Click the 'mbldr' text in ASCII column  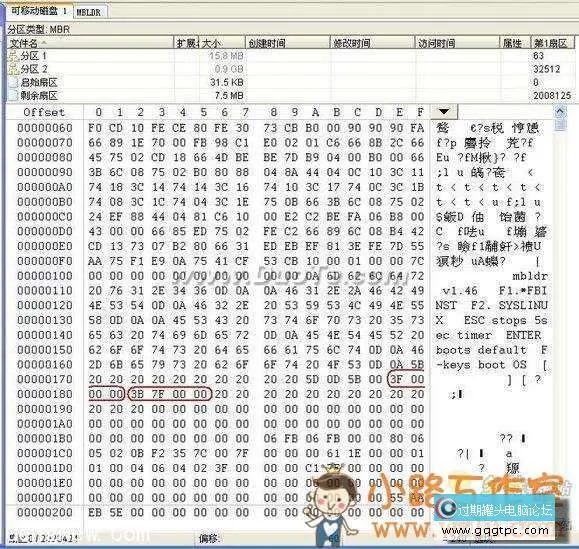click(x=530, y=276)
